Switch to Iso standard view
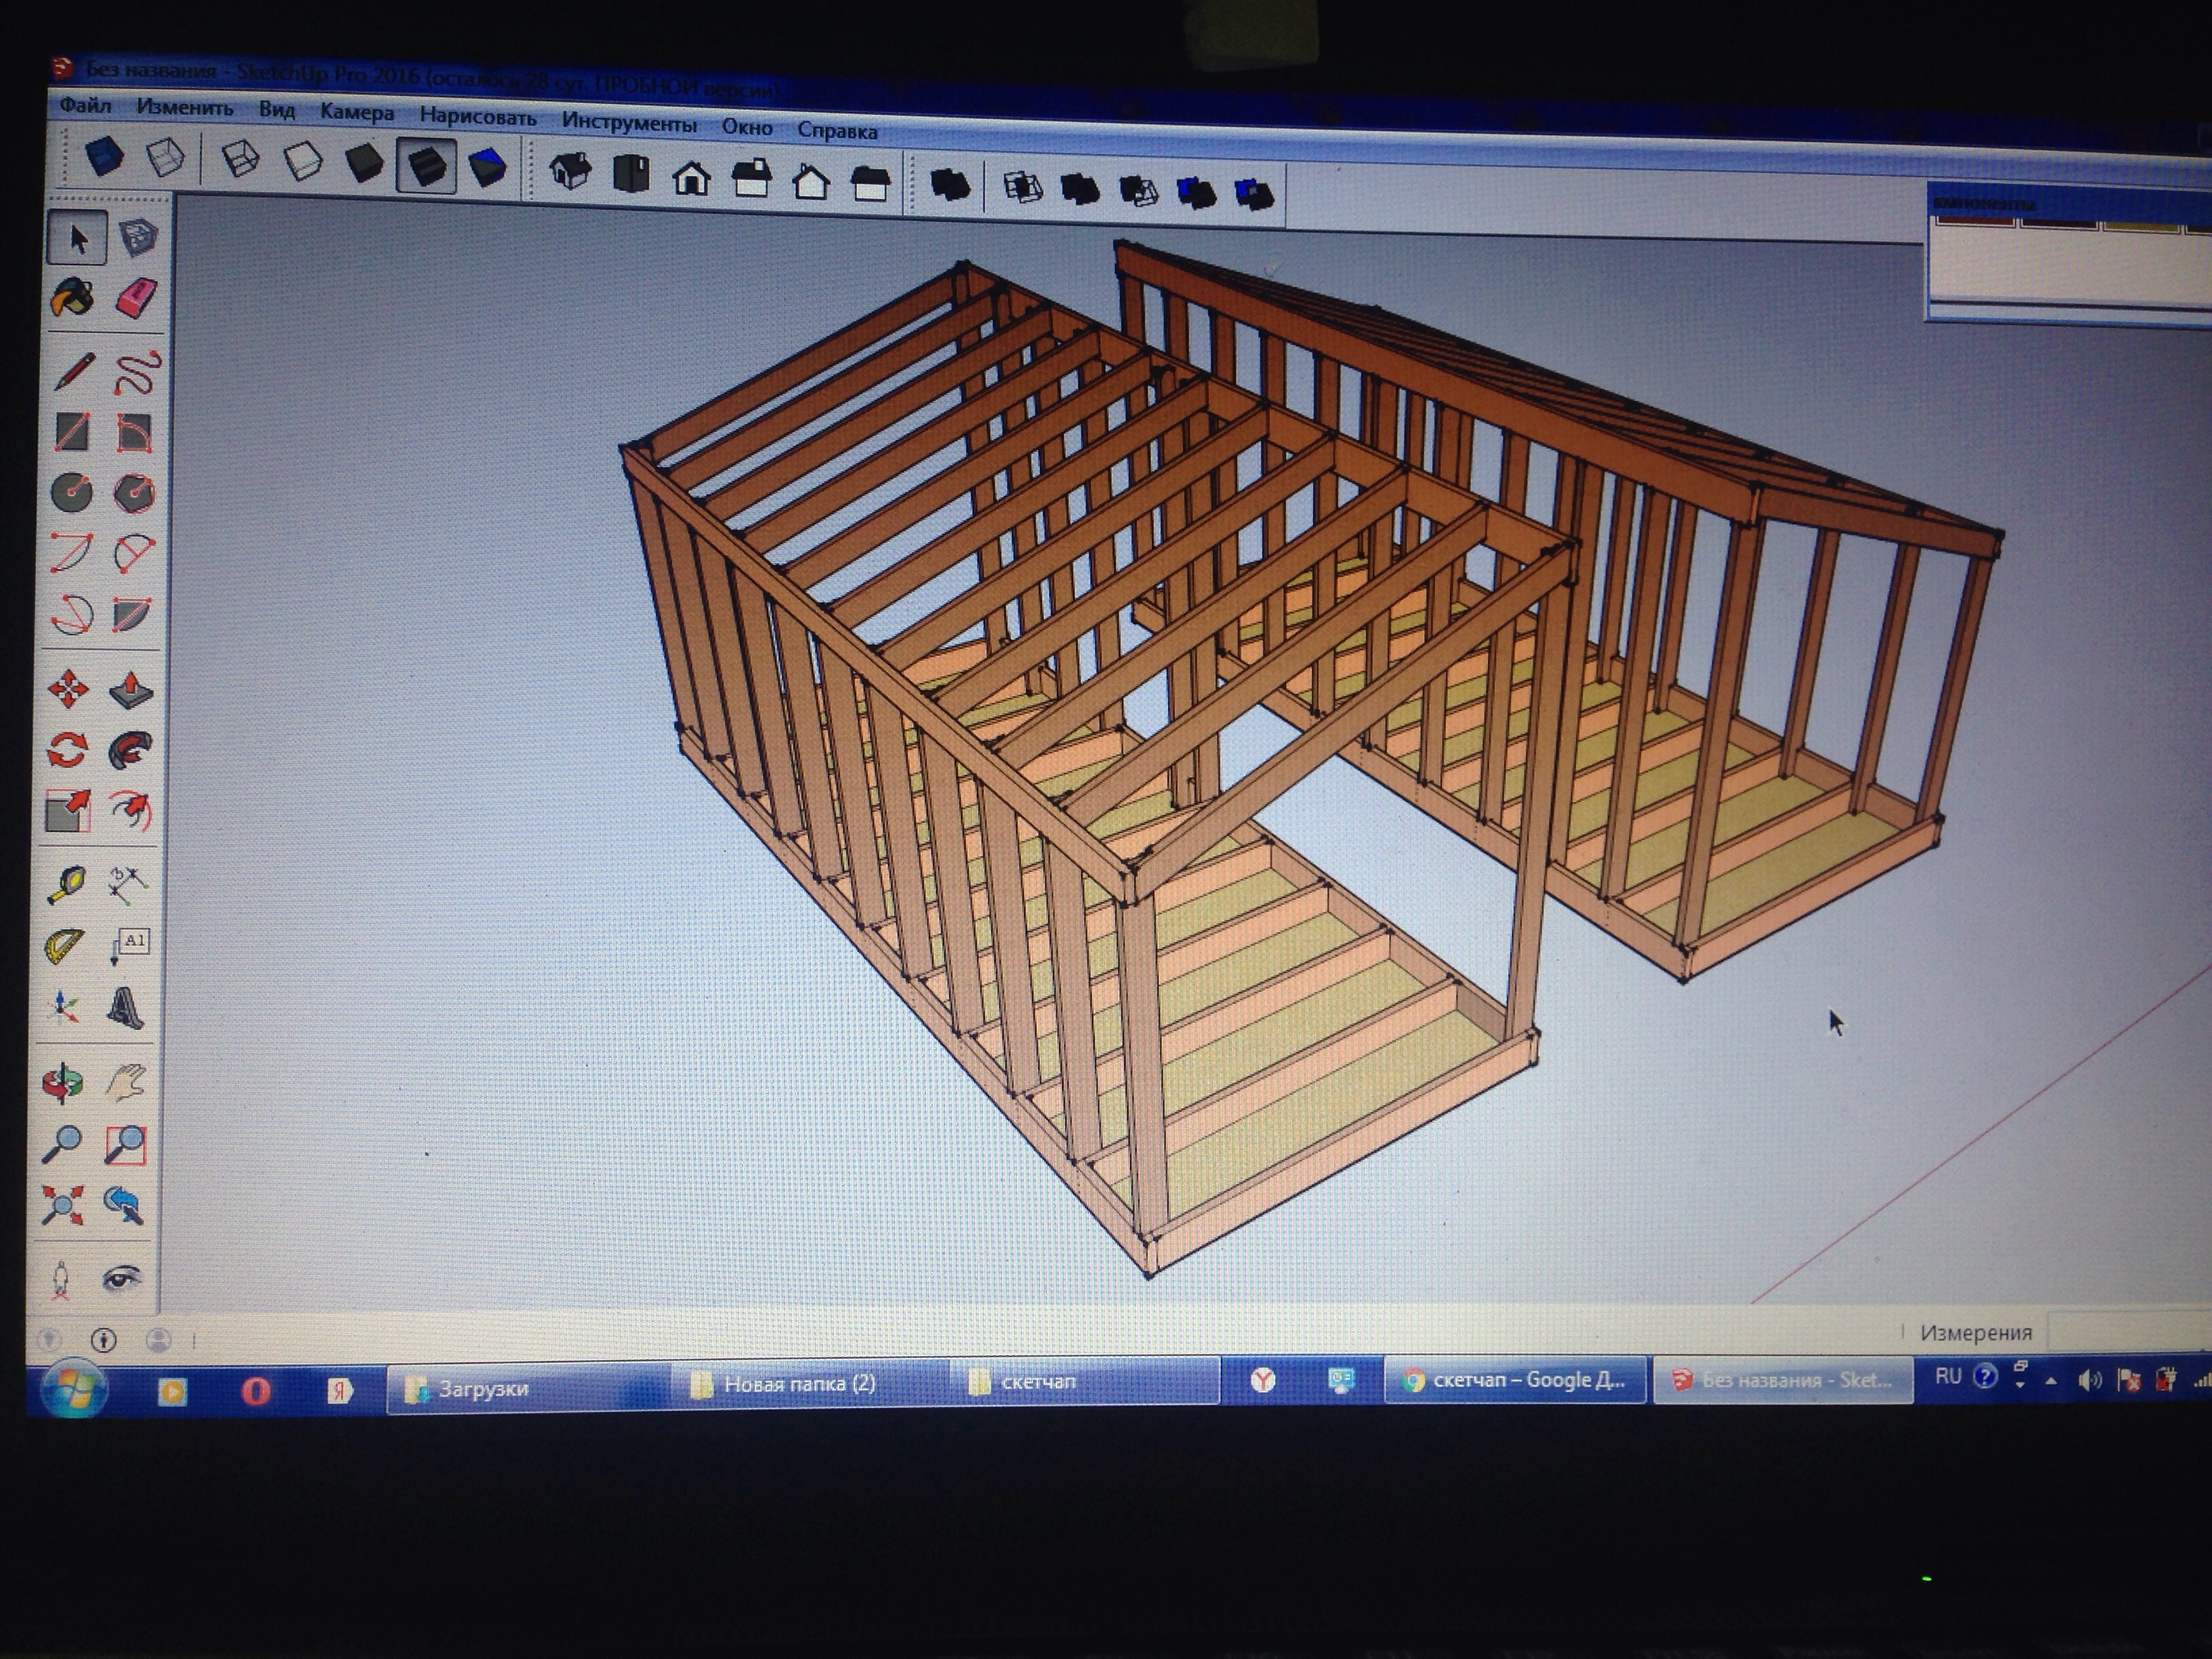 tap(570, 171)
